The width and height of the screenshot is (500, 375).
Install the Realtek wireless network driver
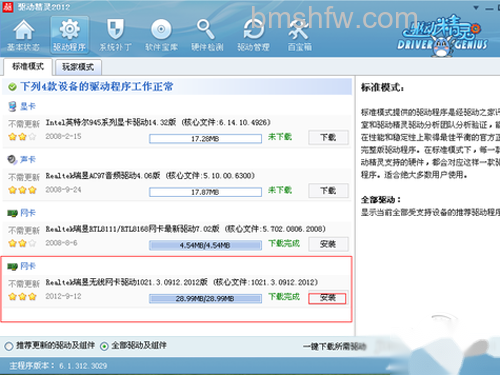pyautogui.click(x=328, y=298)
